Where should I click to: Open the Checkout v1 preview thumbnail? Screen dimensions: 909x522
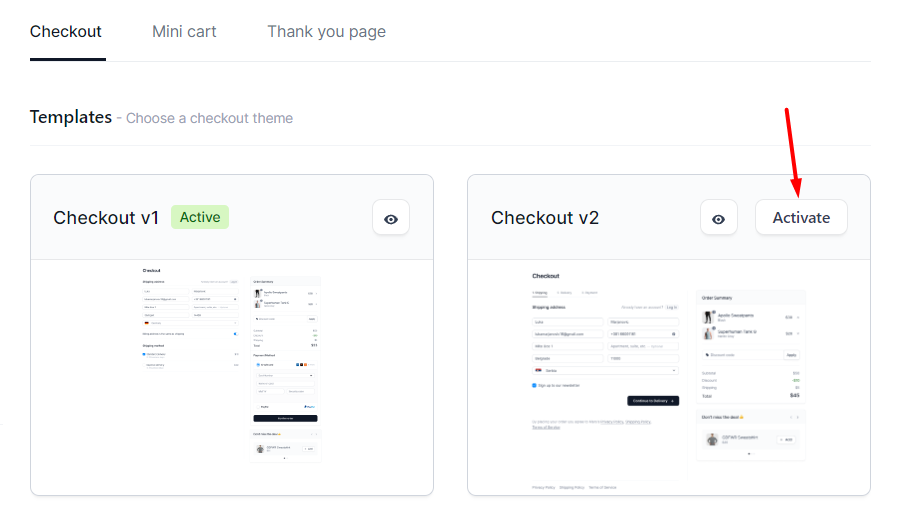[x=232, y=364]
